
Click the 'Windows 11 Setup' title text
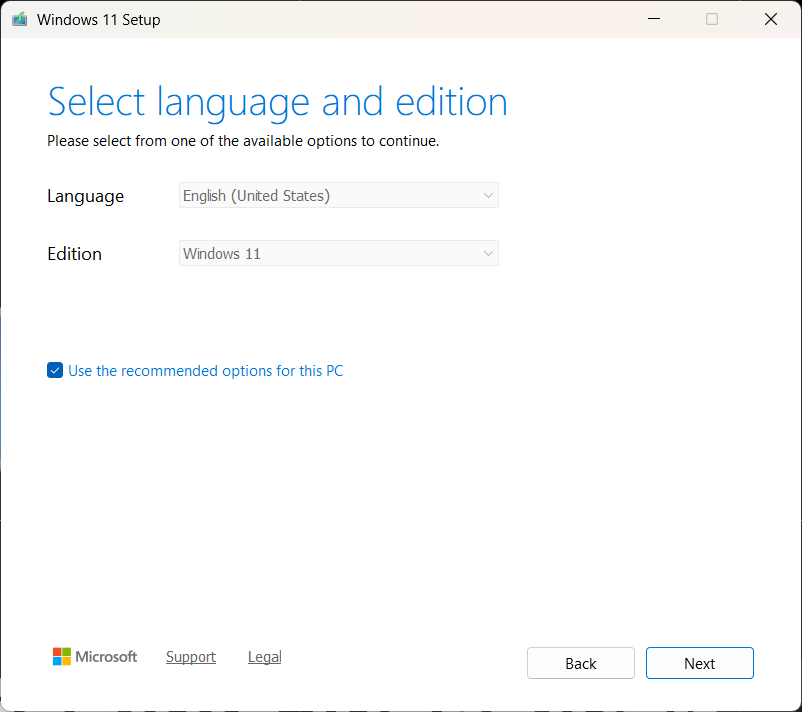98,20
